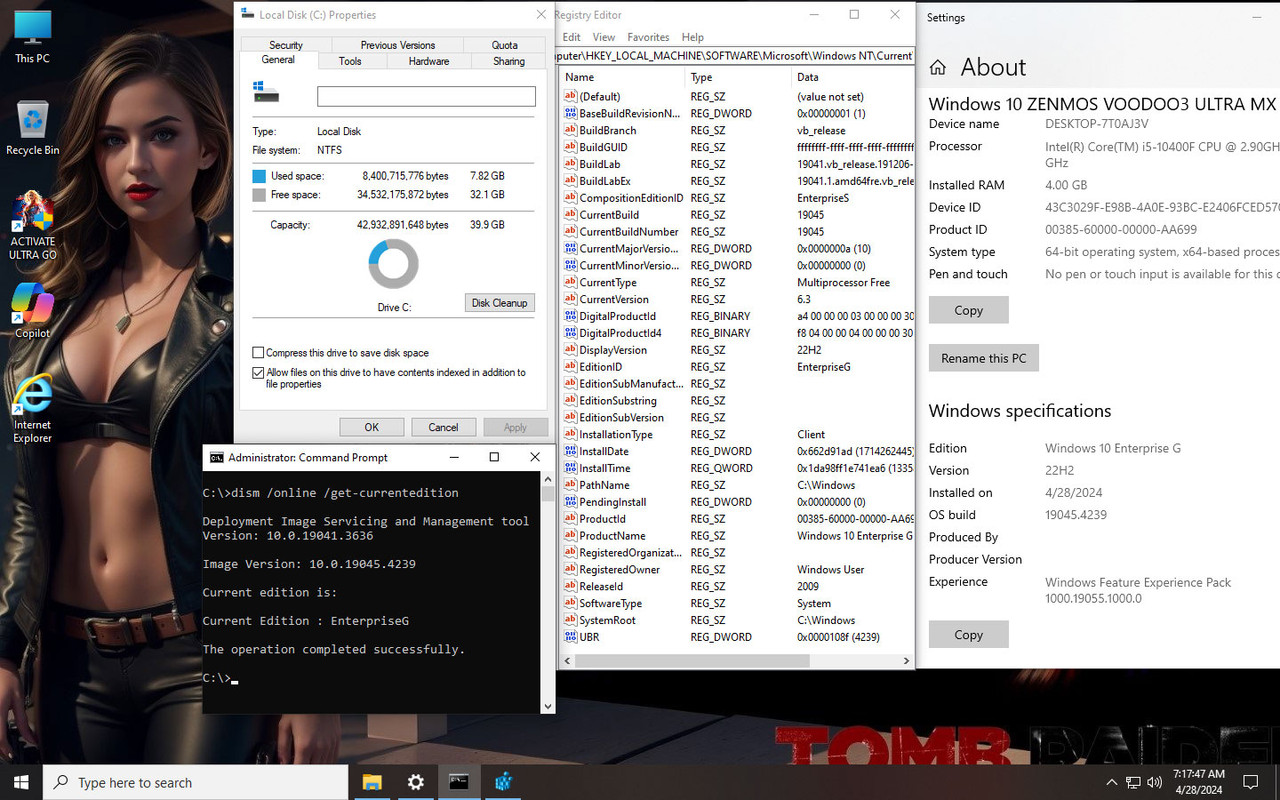Click the disk icon in Properties title bar
The image size is (1280, 800).
tap(247, 15)
